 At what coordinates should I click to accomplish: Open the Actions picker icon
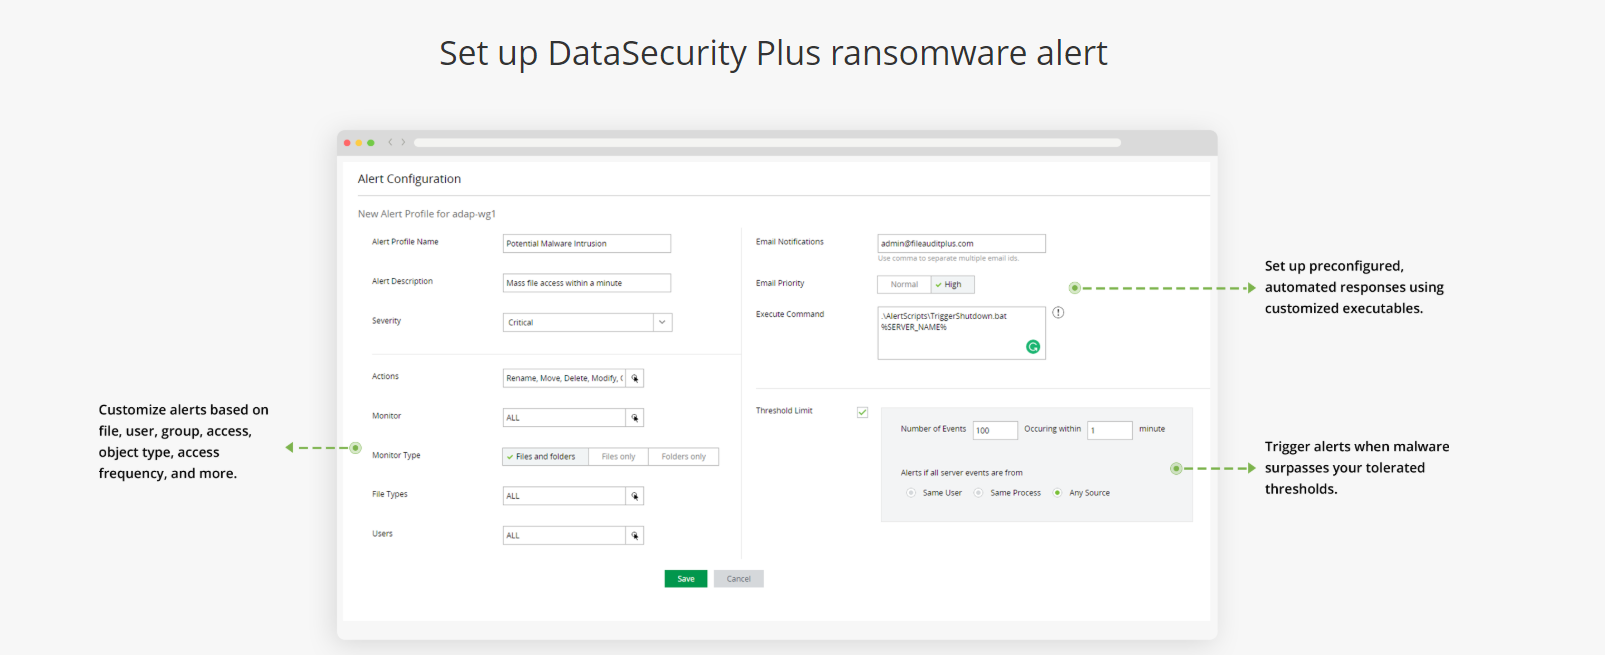point(634,378)
